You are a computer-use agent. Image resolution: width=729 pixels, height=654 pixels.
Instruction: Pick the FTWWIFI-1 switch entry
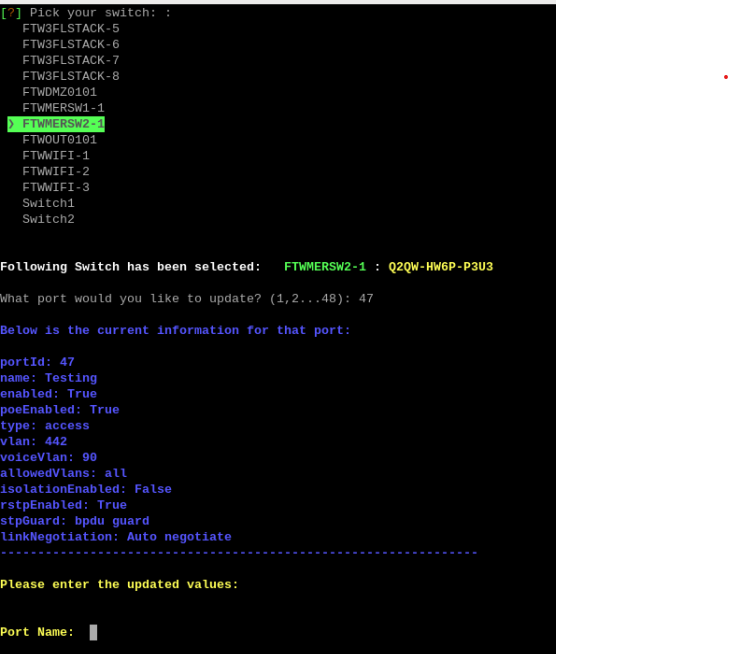click(x=56, y=156)
